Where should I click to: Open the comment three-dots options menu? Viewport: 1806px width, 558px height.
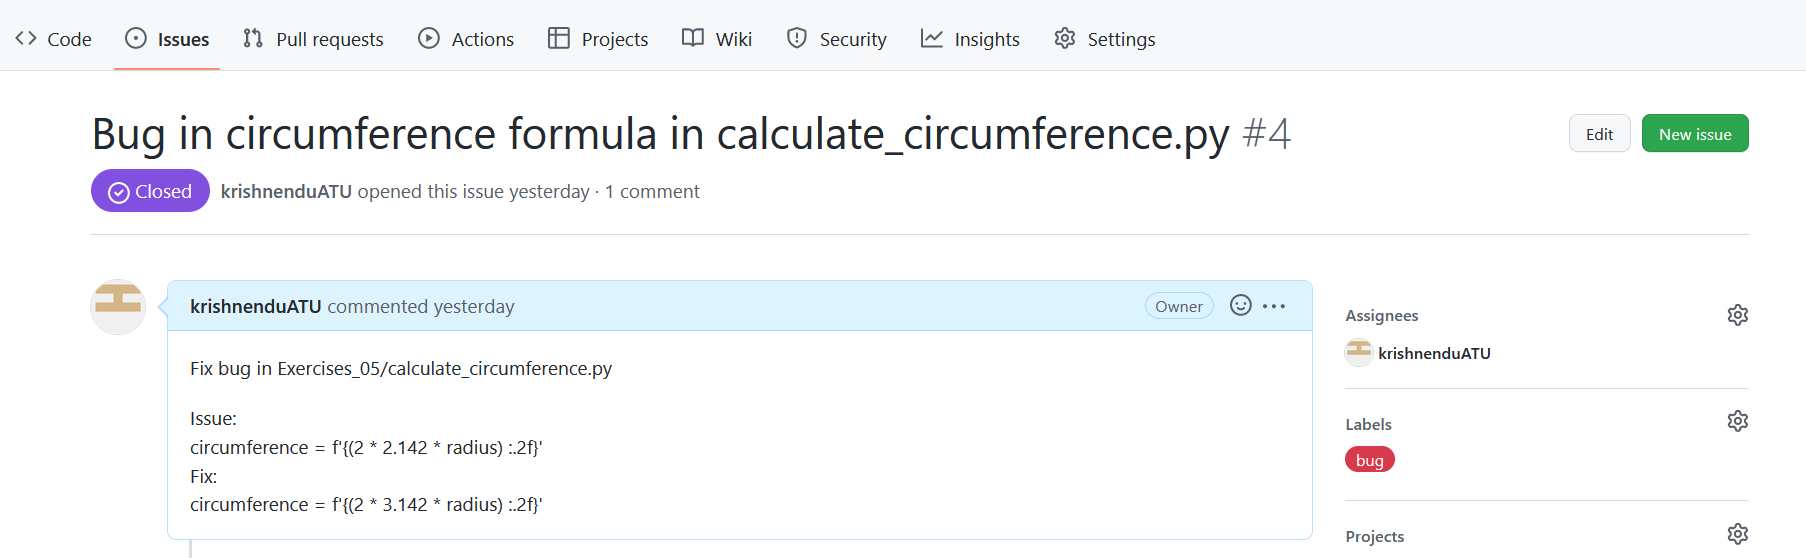tap(1274, 306)
